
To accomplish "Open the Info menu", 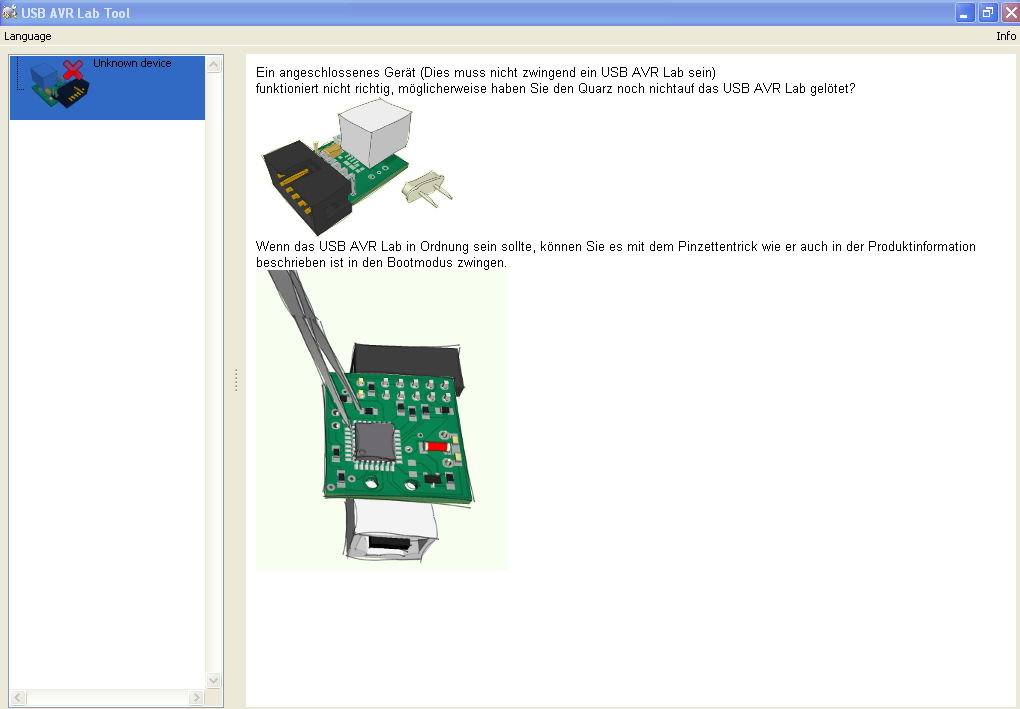I will pyautogui.click(x=1006, y=36).
